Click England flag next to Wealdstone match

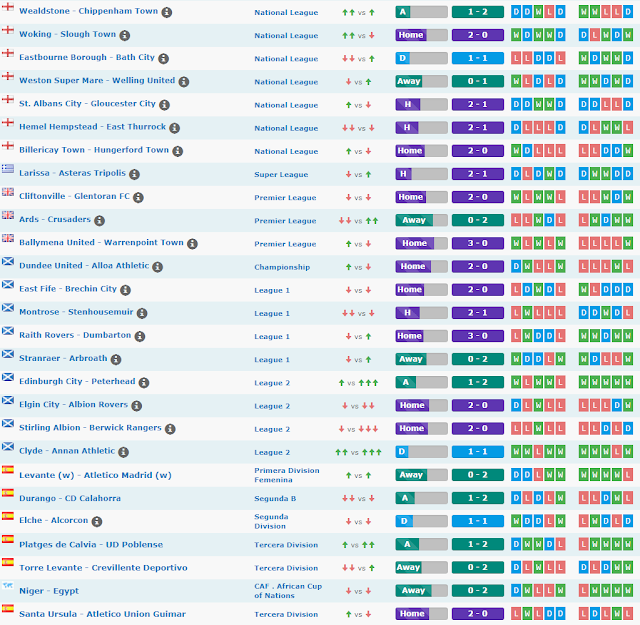pos(7,7)
